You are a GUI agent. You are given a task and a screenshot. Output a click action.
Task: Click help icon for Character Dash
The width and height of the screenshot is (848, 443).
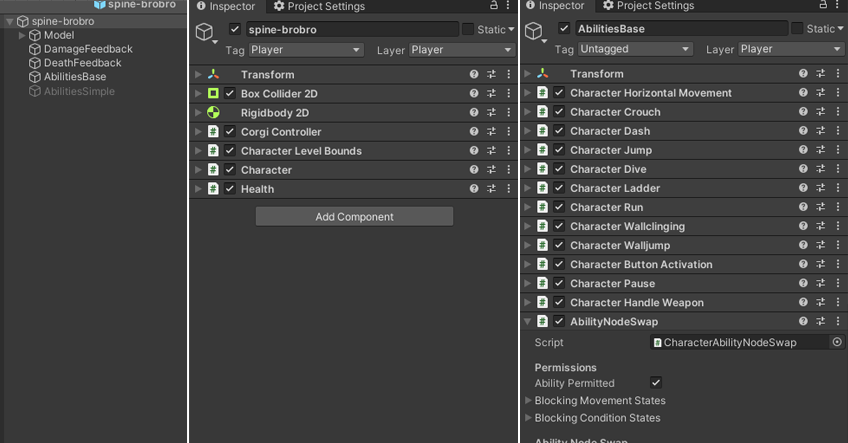point(803,131)
